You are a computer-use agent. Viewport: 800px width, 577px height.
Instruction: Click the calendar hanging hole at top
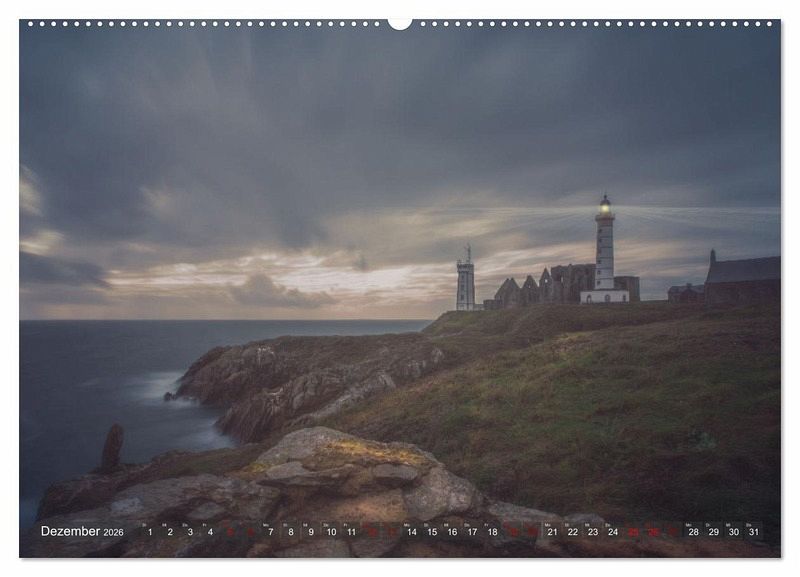pyautogui.click(x=400, y=23)
